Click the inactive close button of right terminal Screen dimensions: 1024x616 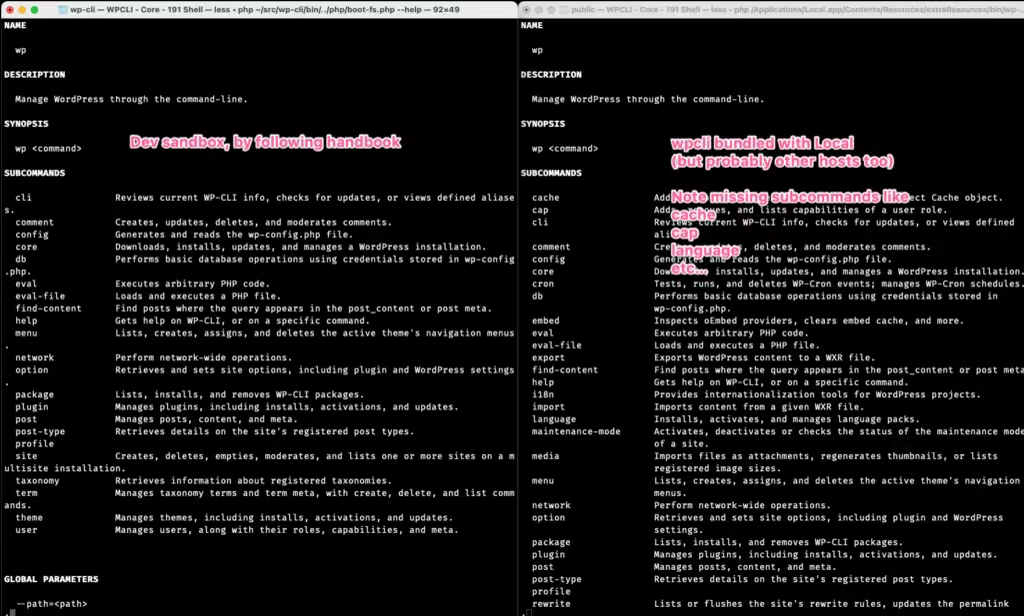pyautogui.click(x=526, y=10)
